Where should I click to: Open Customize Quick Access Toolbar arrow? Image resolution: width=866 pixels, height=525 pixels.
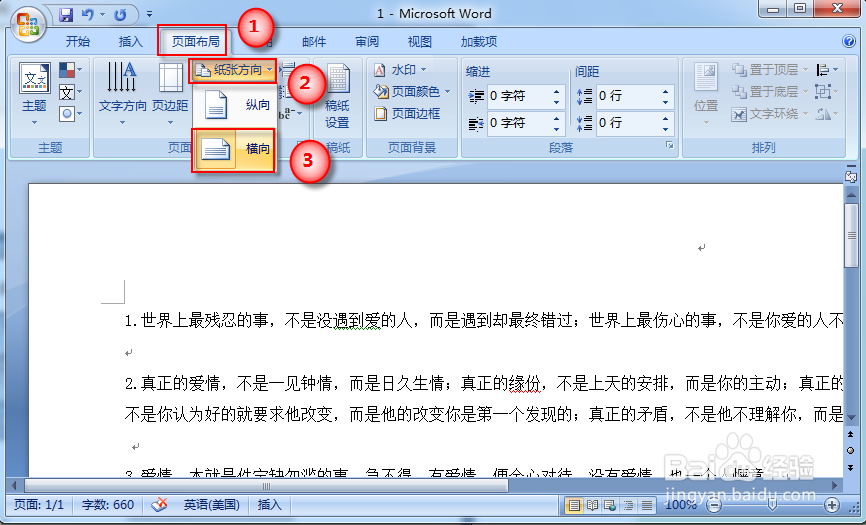pos(149,14)
